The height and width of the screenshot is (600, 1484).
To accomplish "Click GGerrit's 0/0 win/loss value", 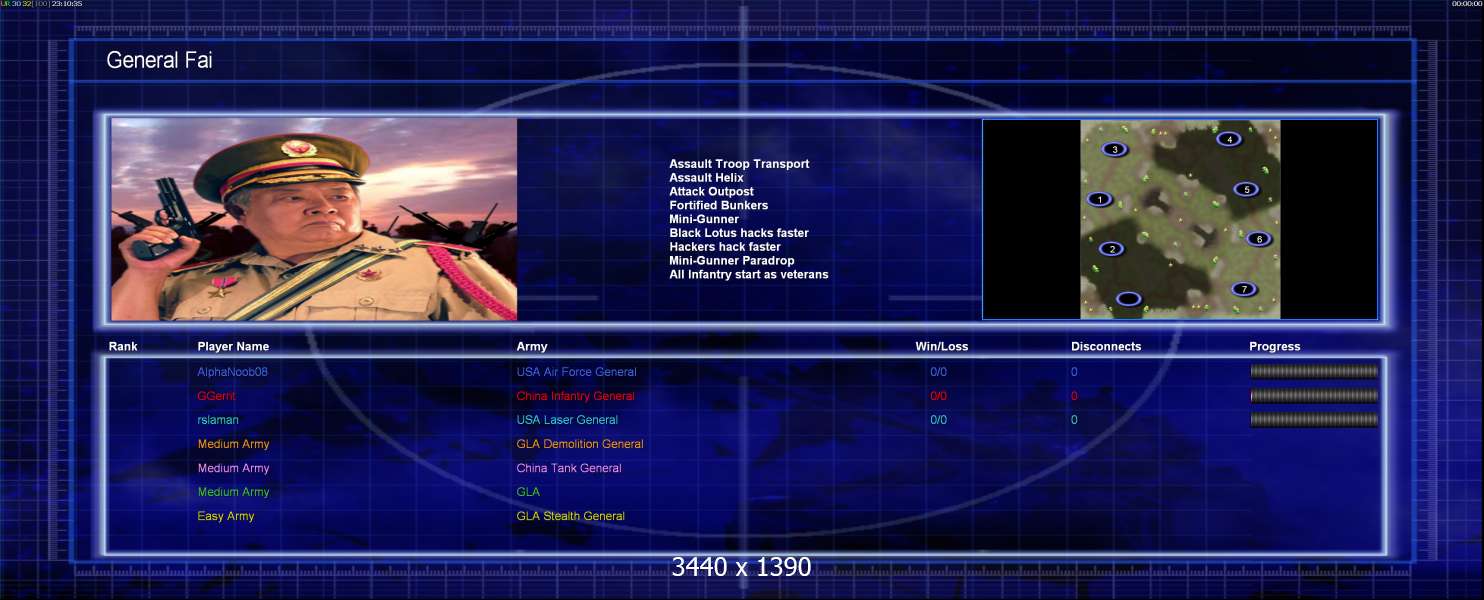I will (938, 396).
